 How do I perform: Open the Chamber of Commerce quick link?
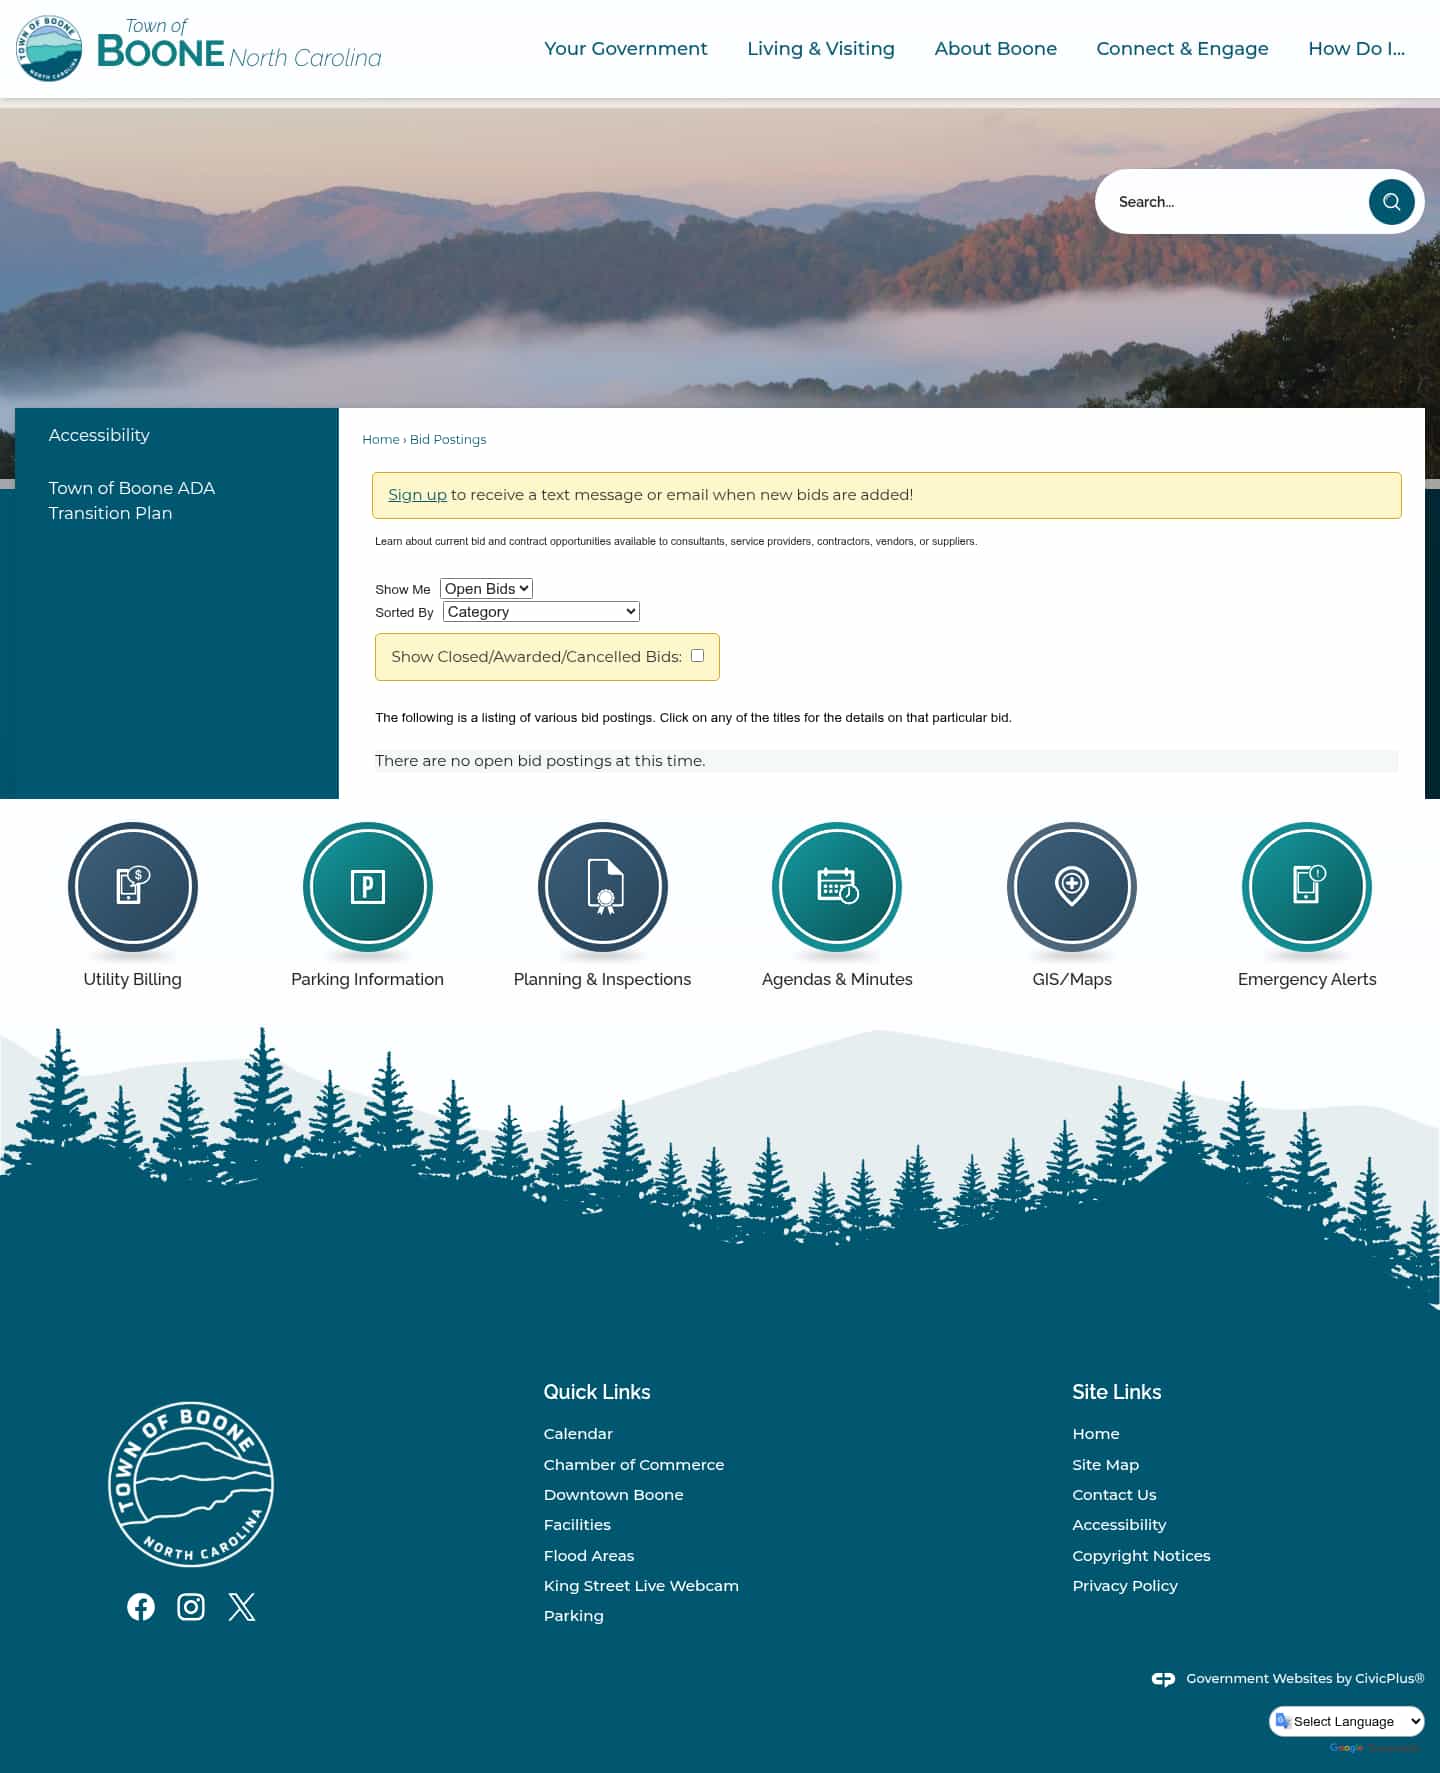tap(634, 1464)
